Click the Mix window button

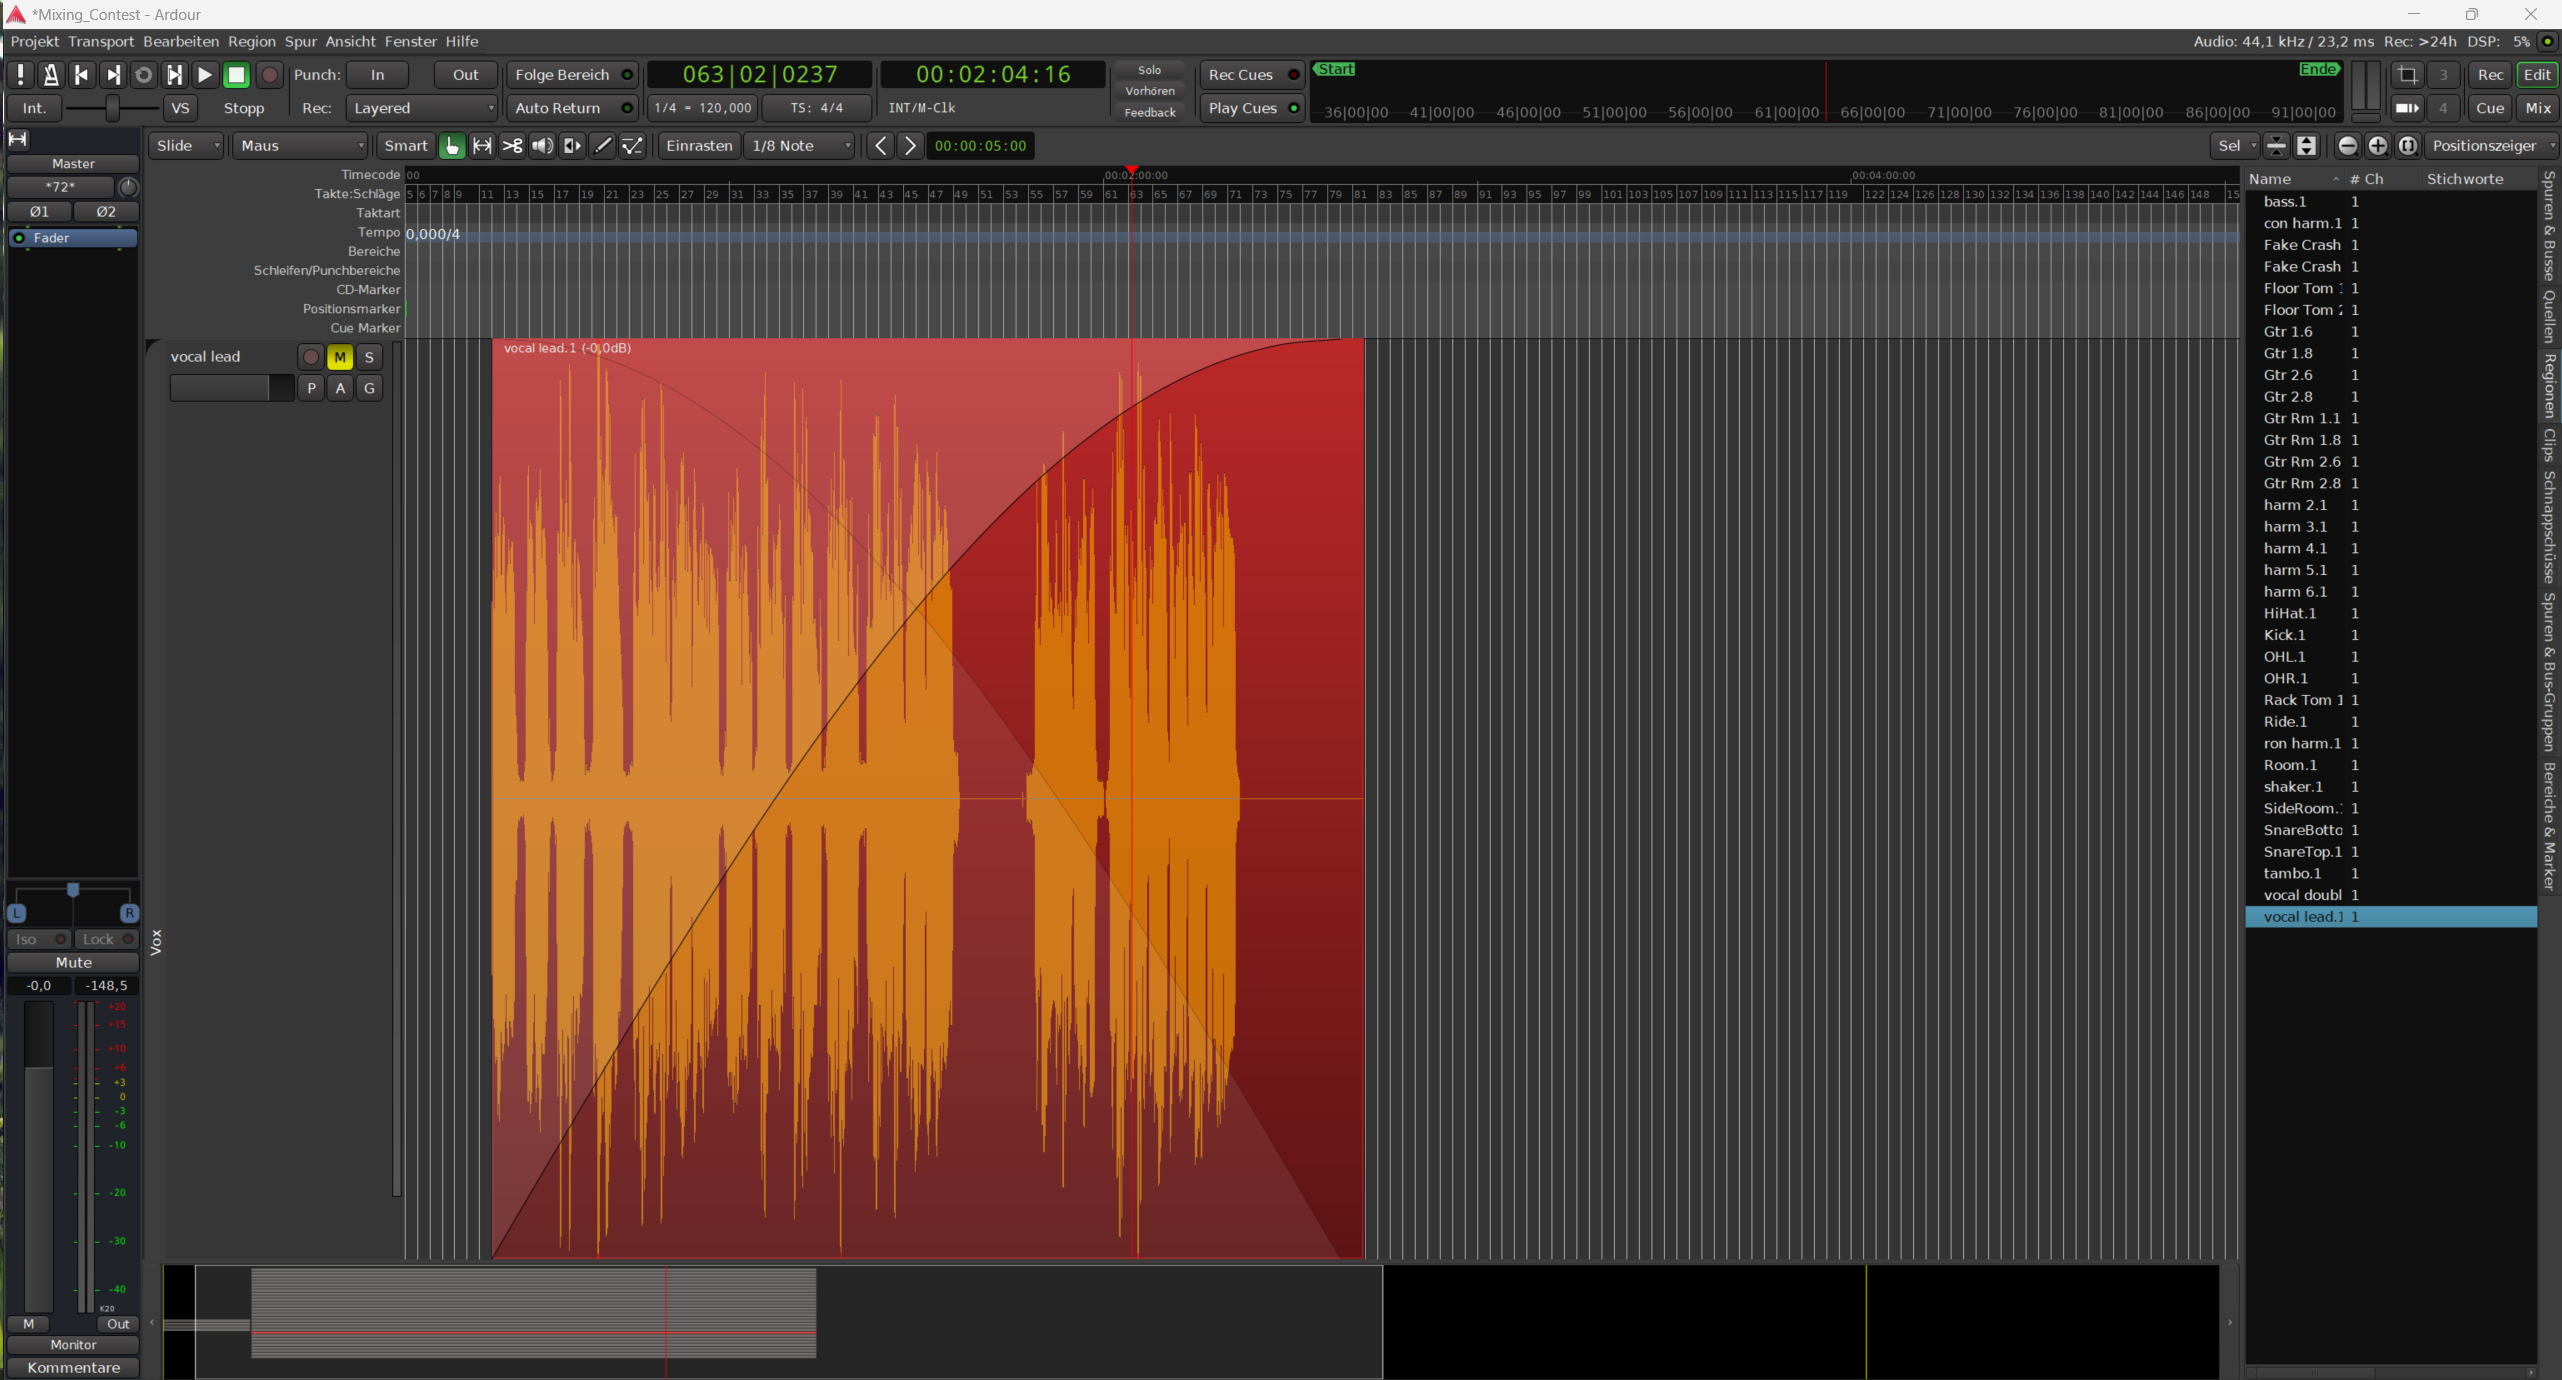2538,108
